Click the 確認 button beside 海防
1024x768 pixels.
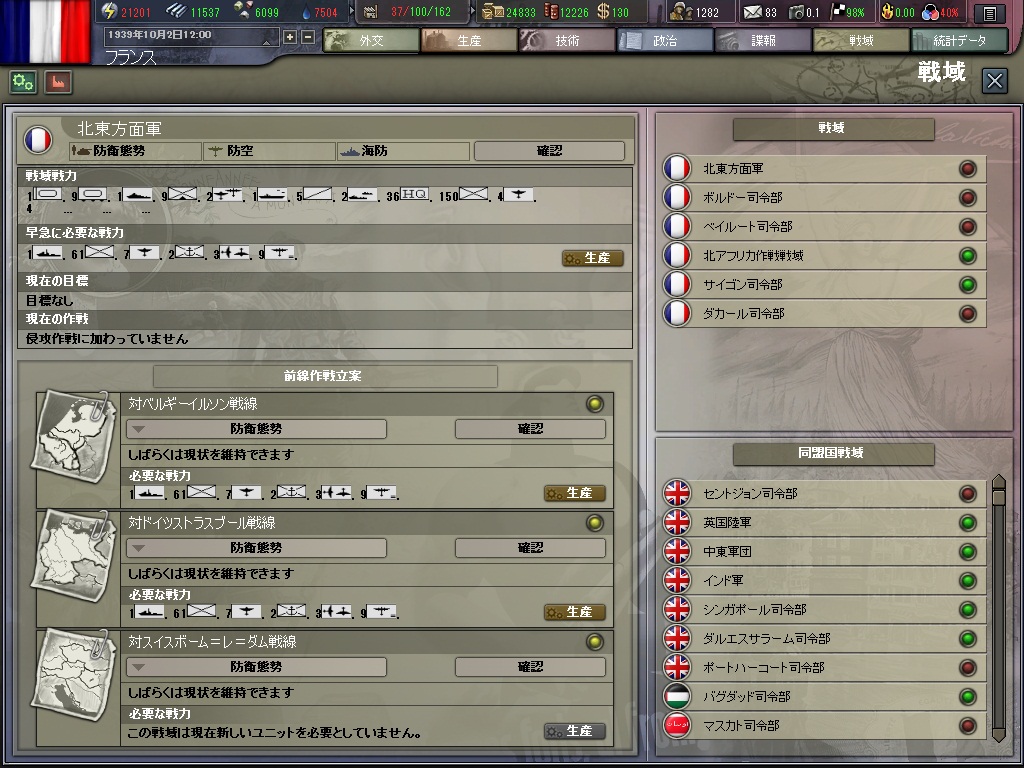click(549, 151)
